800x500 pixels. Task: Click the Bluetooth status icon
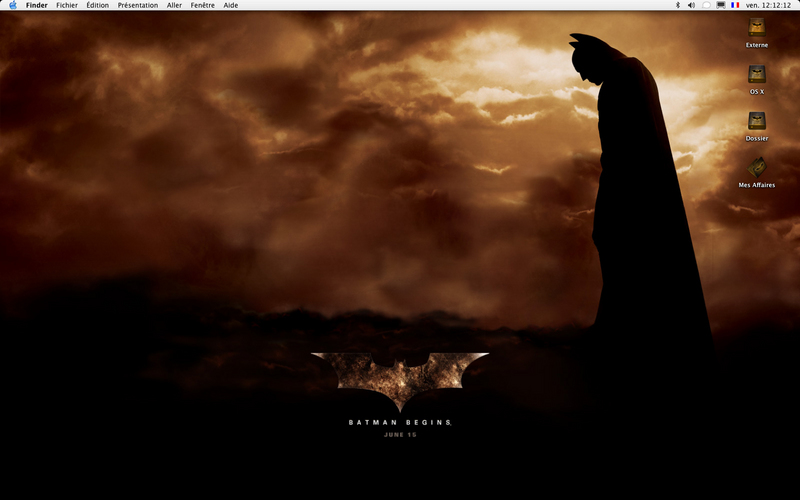tap(678, 5)
